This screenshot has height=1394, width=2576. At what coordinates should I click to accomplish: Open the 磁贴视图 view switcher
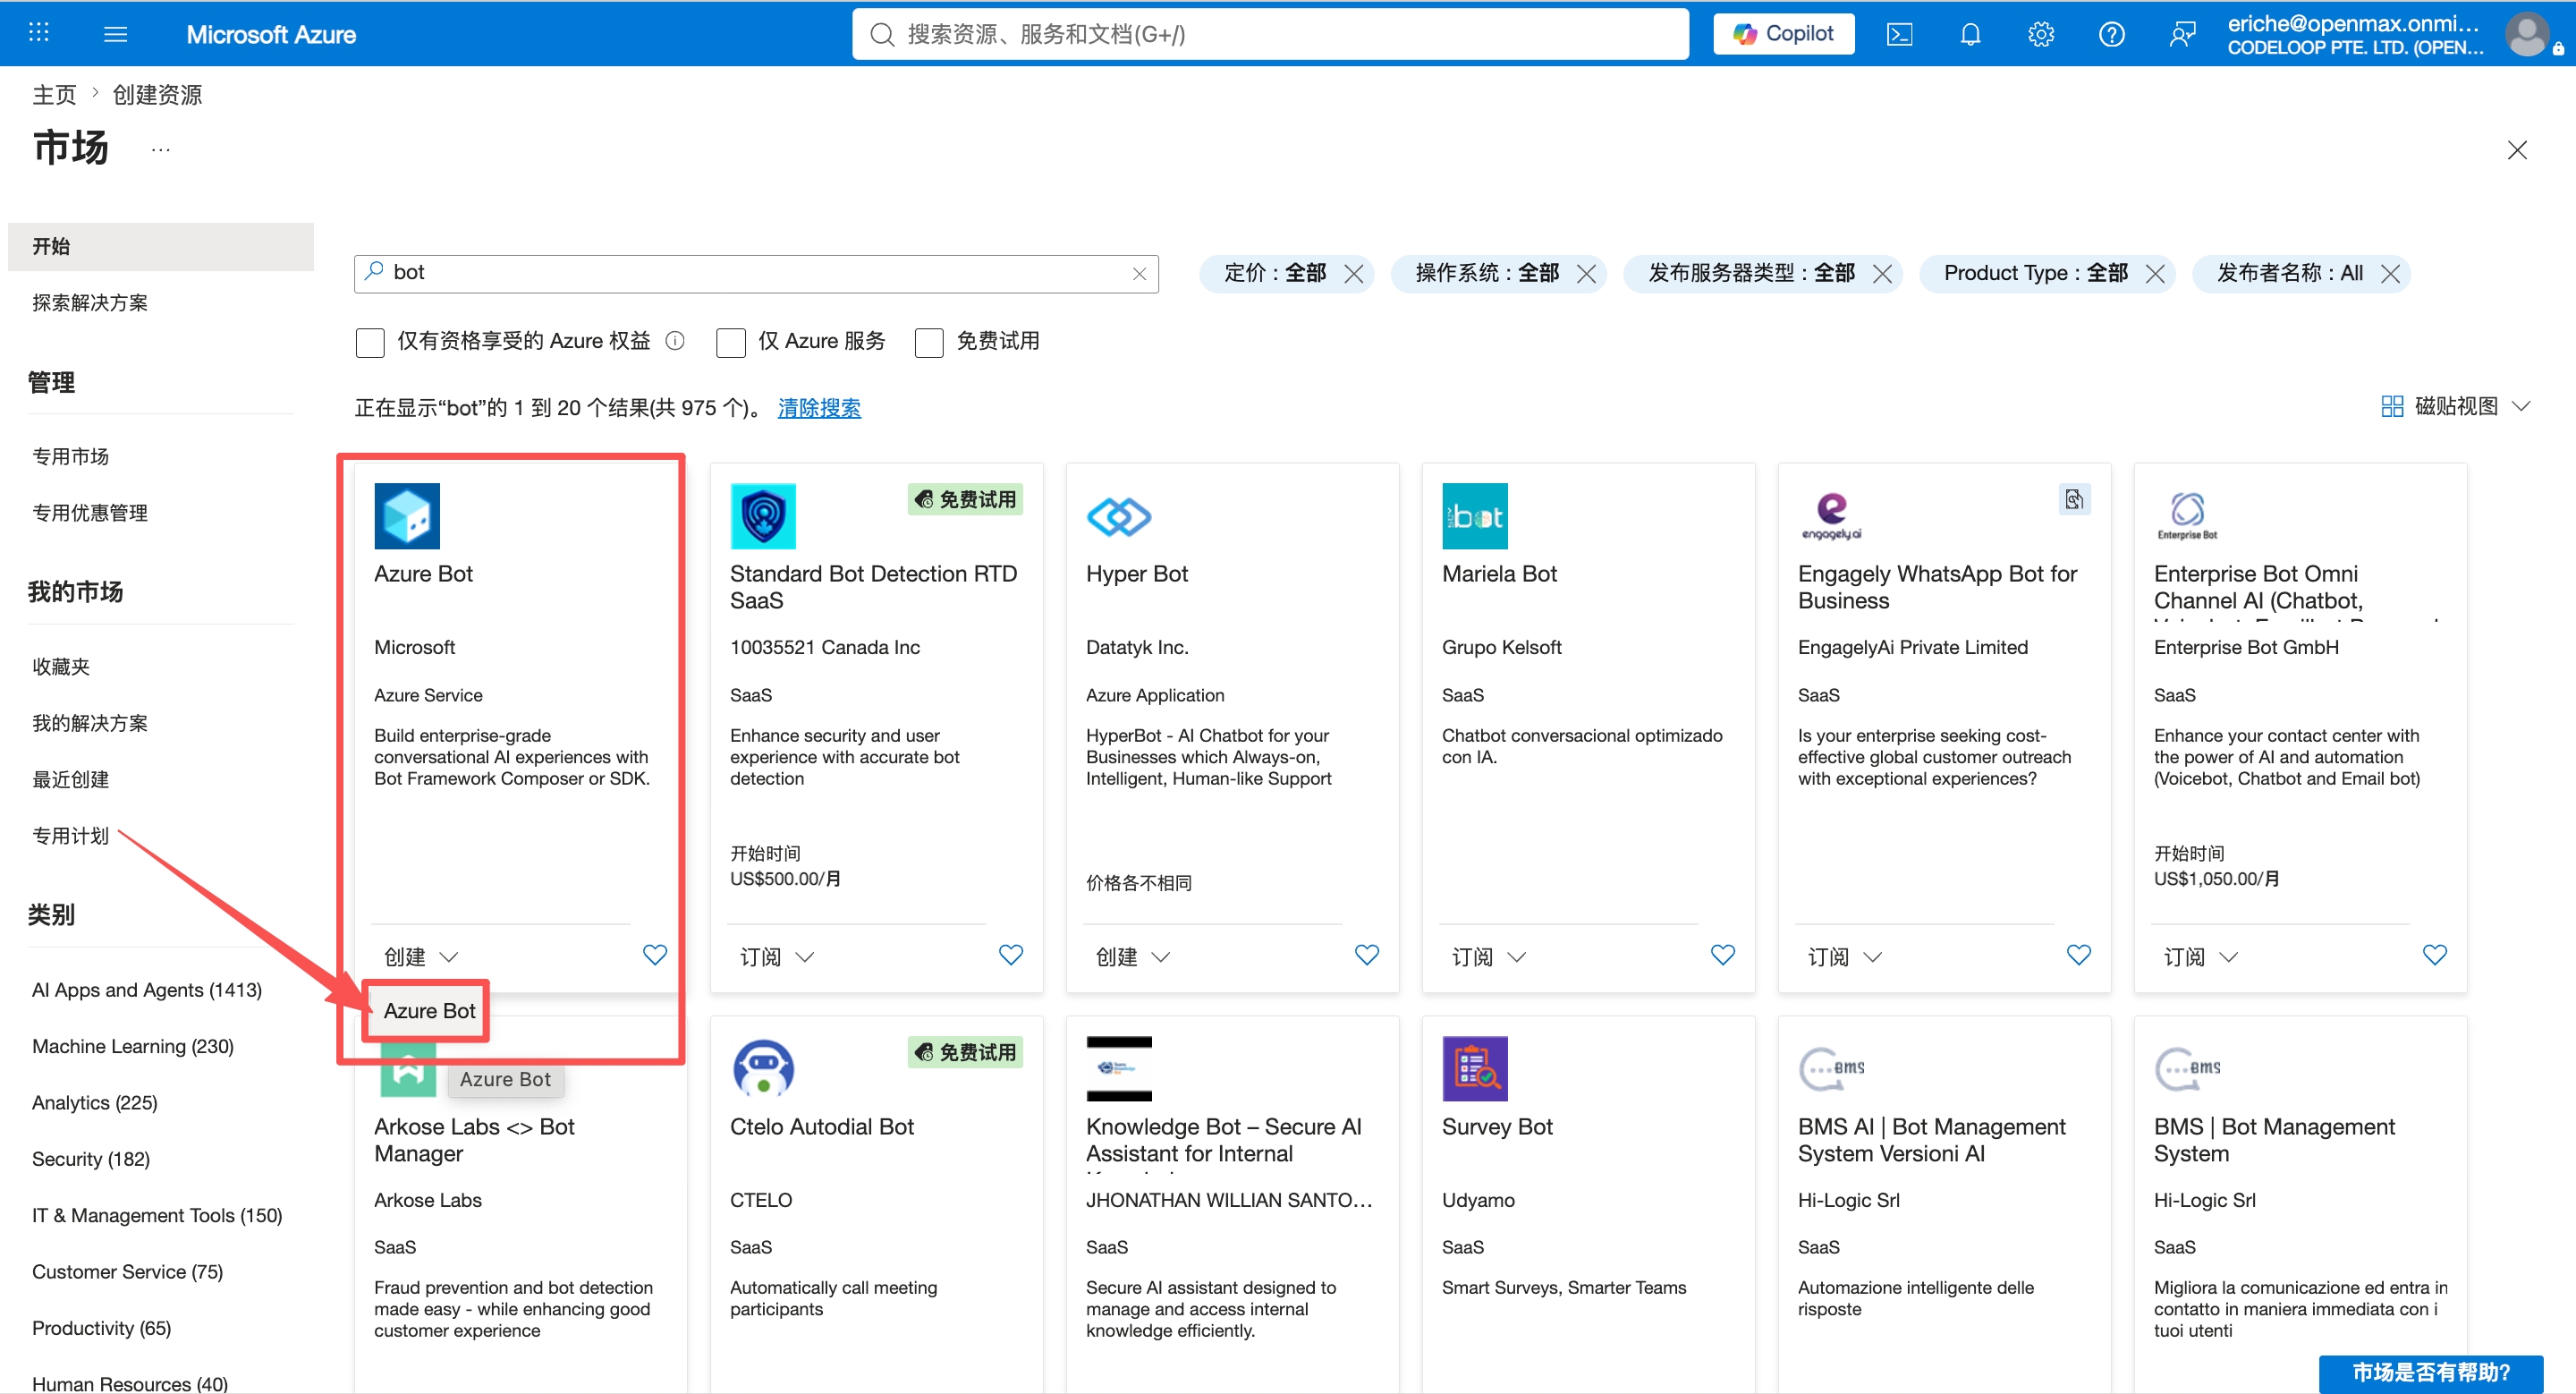[2456, 406]
